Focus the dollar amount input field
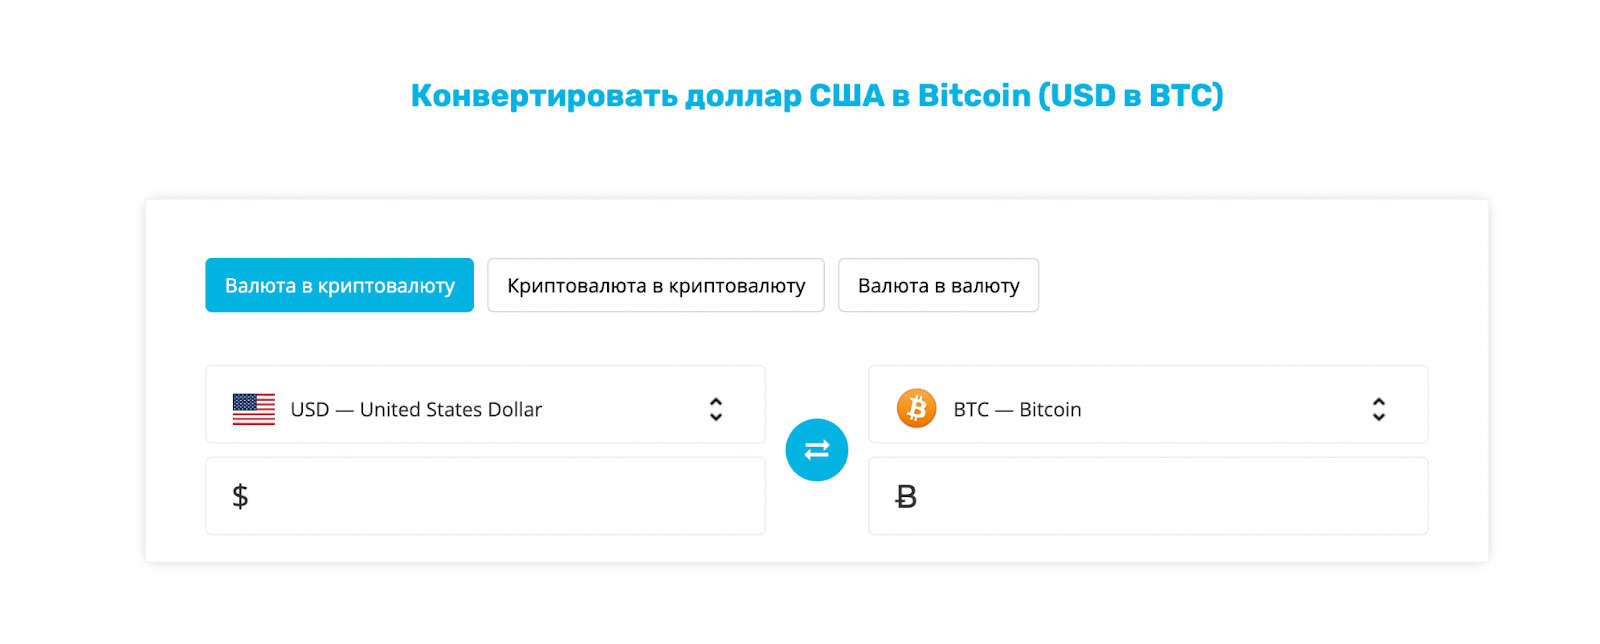The image size is (1600, 644). tap(485, 496)
